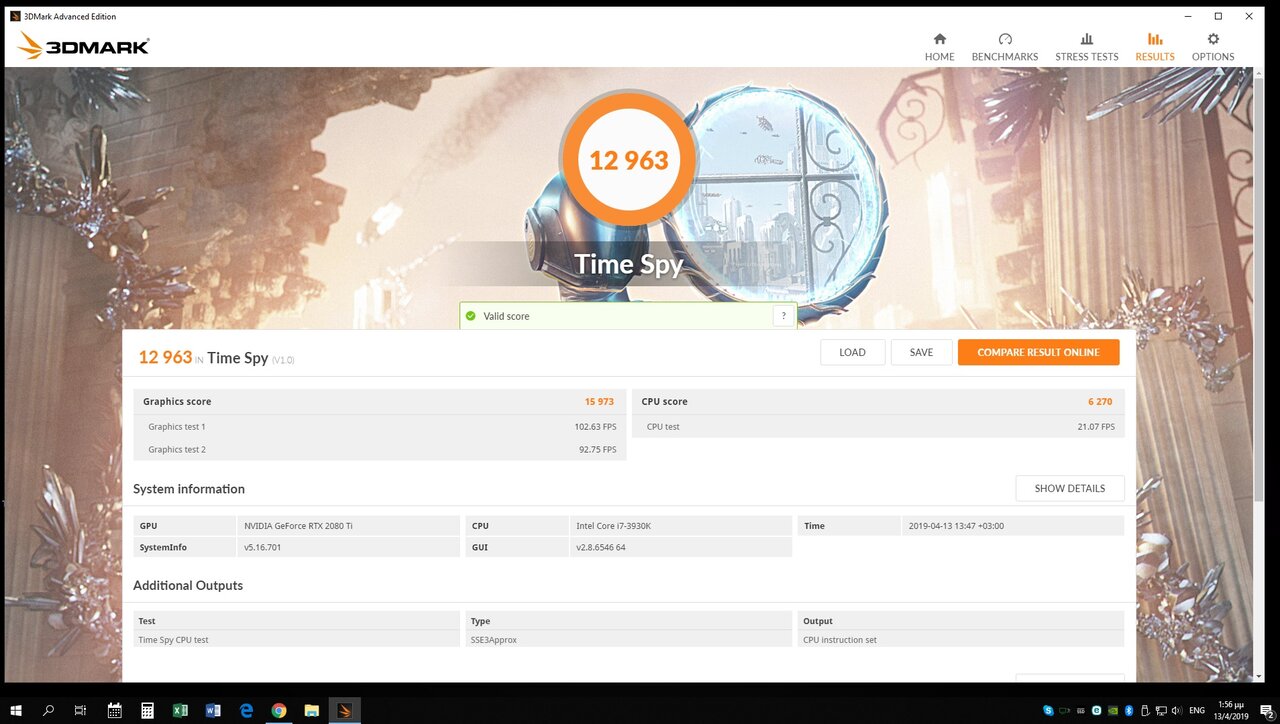Open Calculator from the taskbar
1280x724 pixels.
point(147,710)
